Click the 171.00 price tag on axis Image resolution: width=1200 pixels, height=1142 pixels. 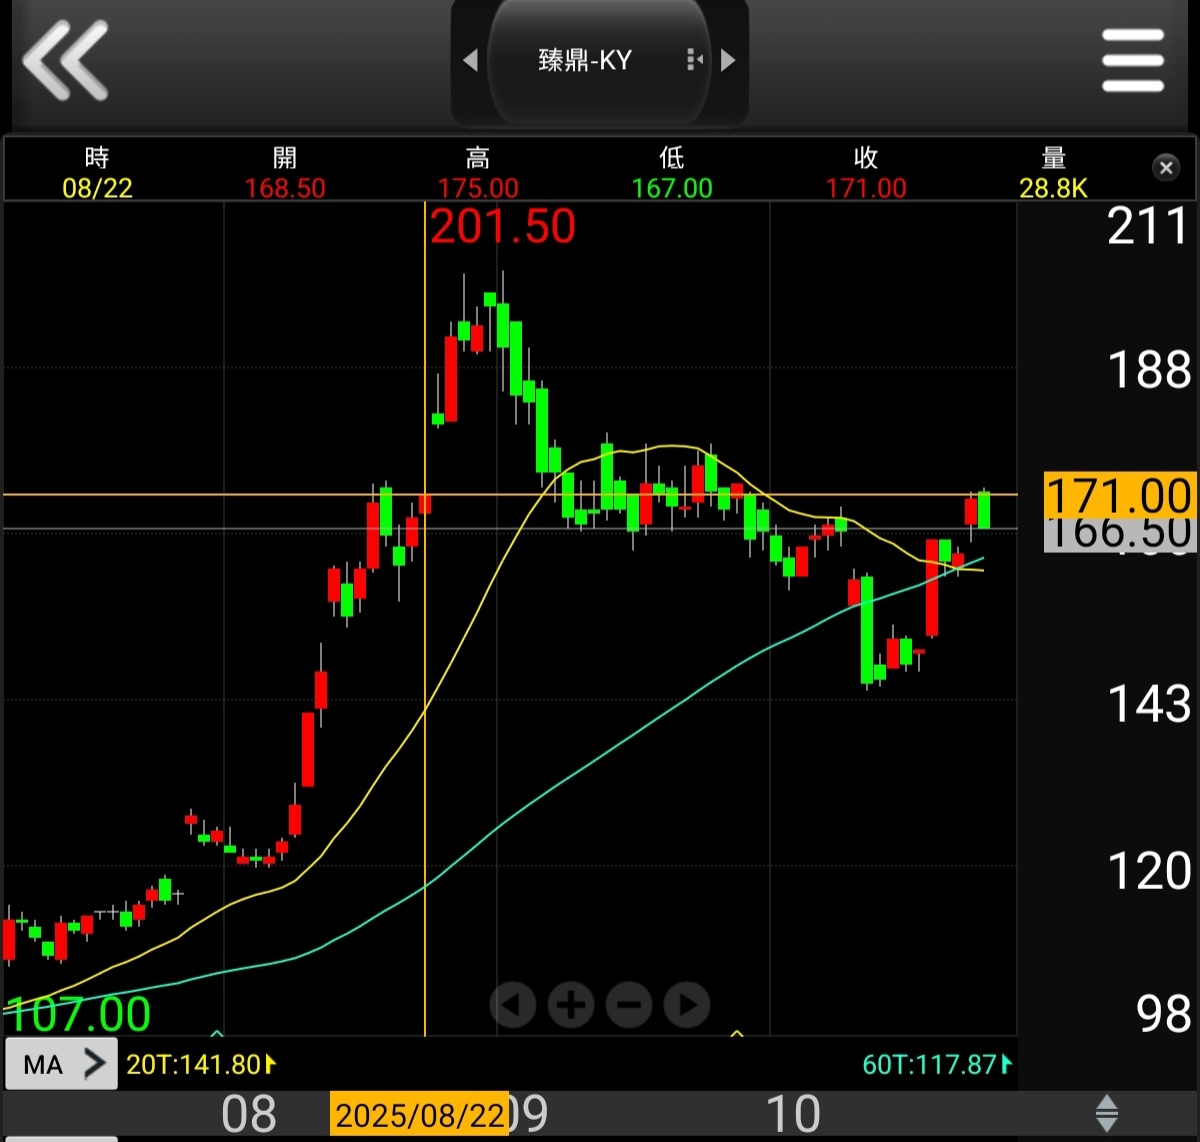1119,495
